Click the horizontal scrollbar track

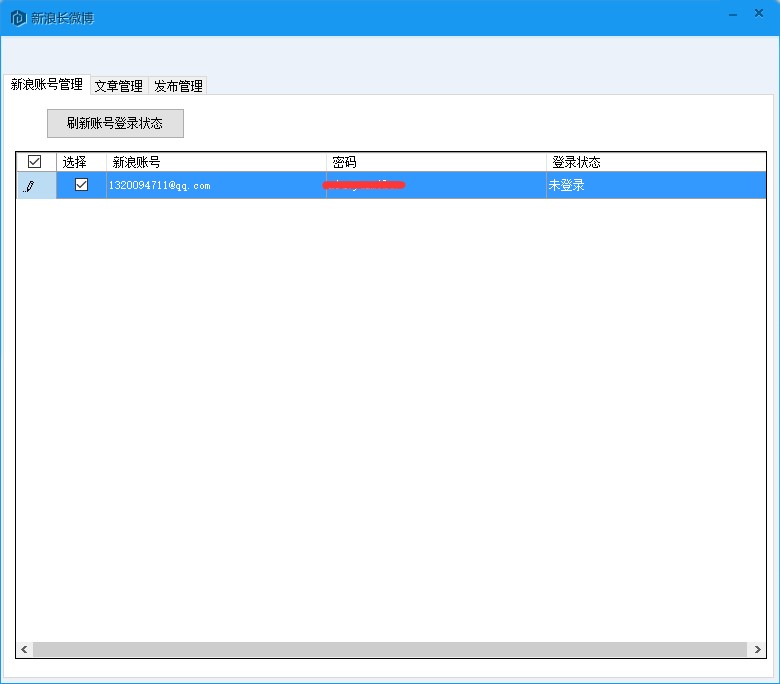tap(390, 649)
